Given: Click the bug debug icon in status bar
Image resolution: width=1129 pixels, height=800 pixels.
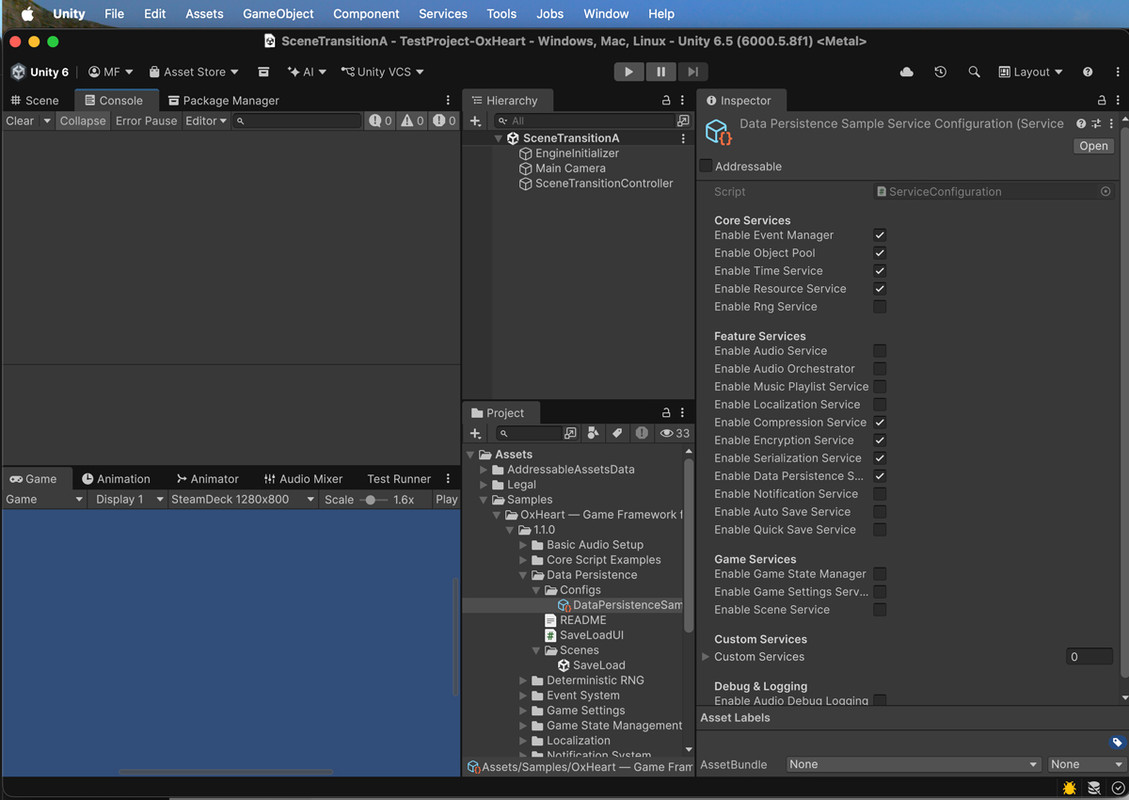Looking at the screenshot, I should click(x=1069, y=788).
